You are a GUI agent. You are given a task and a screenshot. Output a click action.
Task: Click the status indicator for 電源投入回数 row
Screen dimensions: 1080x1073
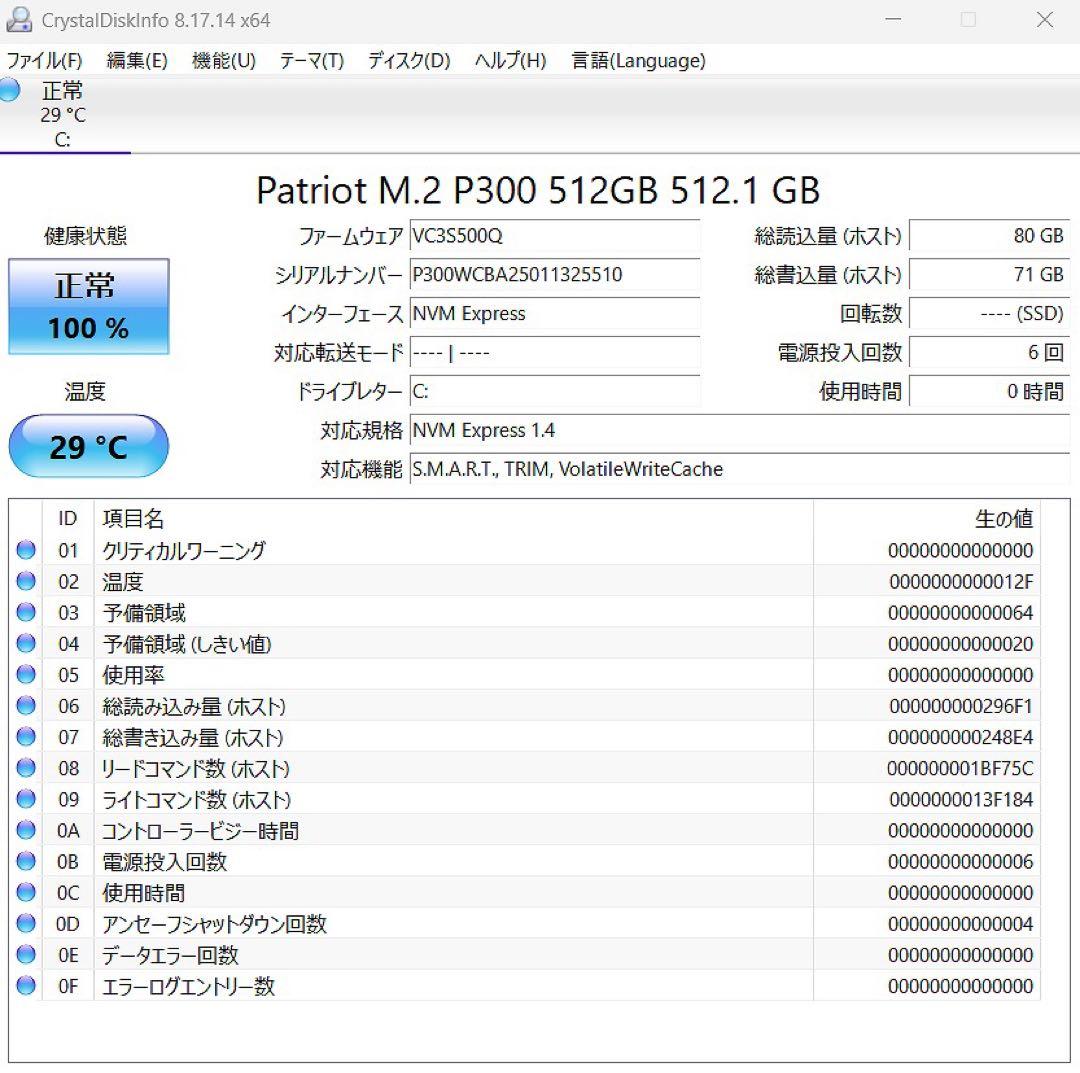click(x=25, y=861)
